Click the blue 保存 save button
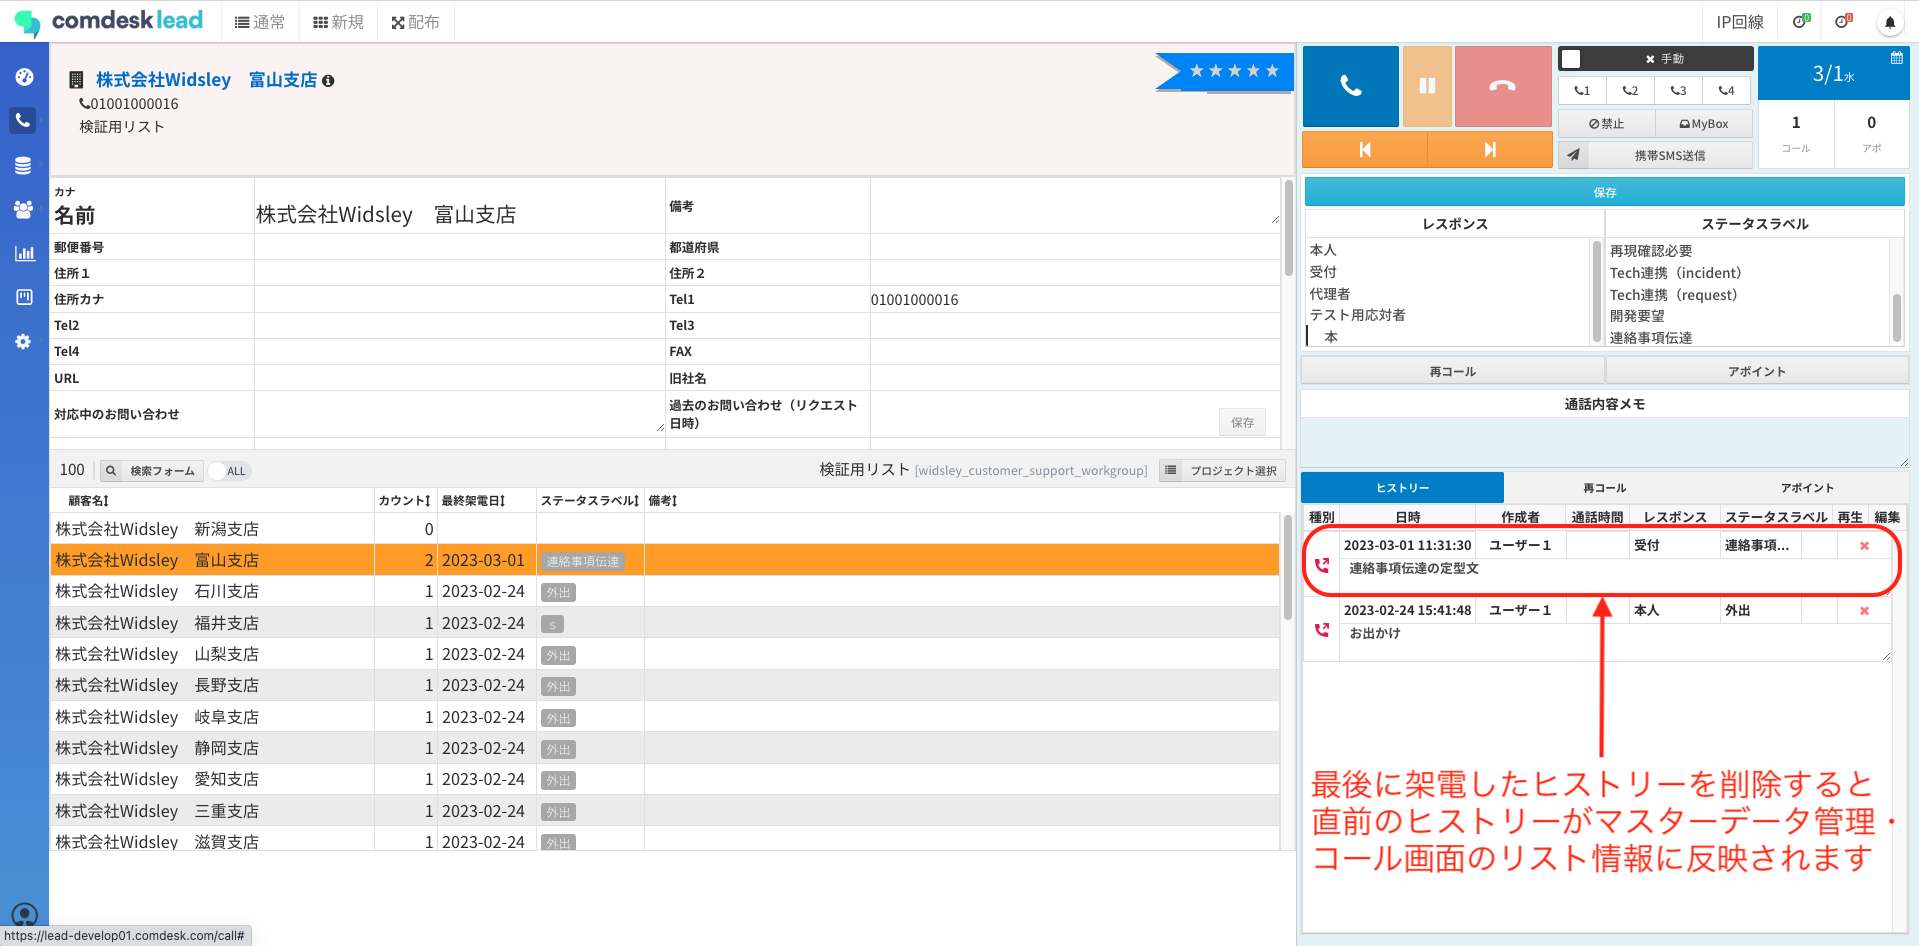This screenshot has height=946, width=1919. [x=1604, y=192]
